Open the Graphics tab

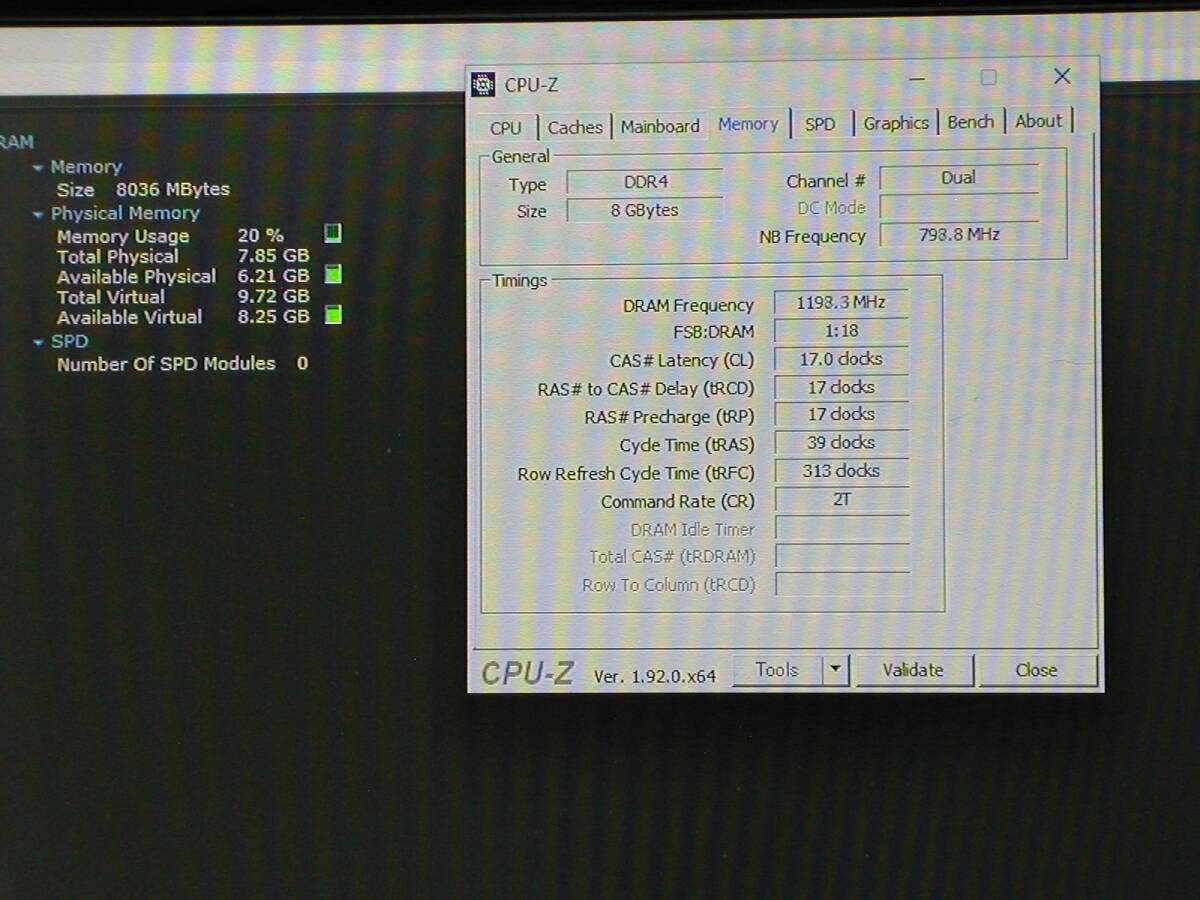pos(896,123)
